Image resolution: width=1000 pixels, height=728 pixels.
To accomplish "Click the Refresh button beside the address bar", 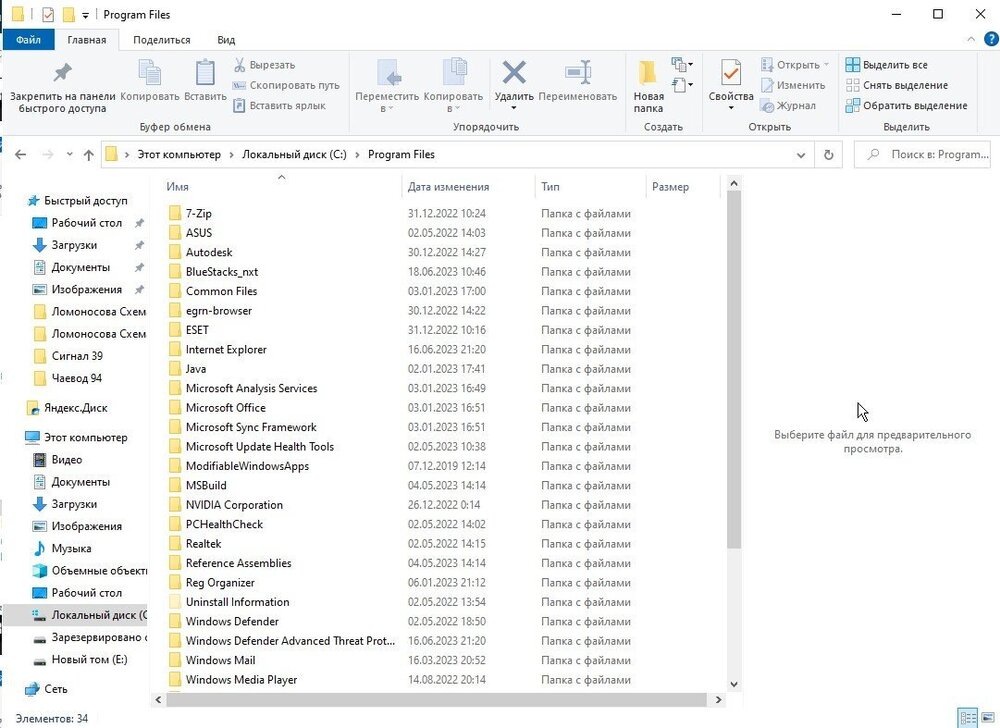I will coord(828,155).
